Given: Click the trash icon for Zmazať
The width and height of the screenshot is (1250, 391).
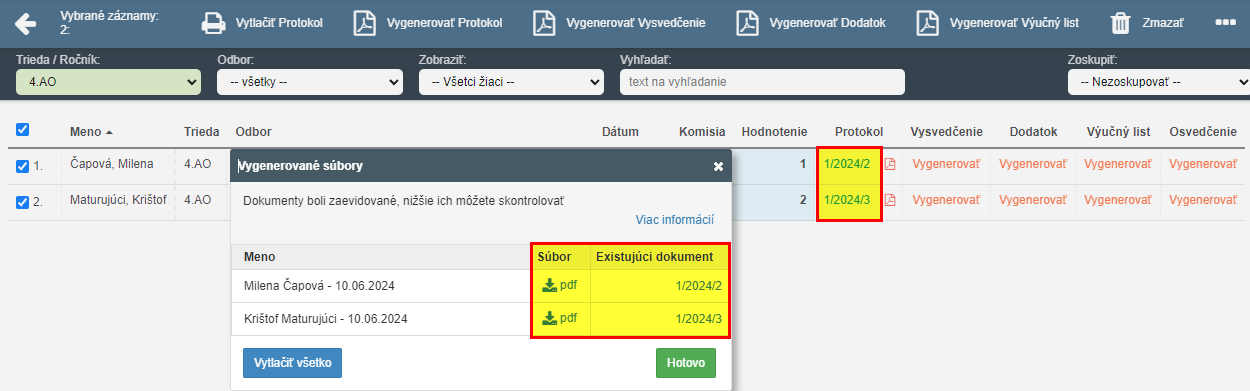Looking at the screenshot, I should click(x=1122, y=23).
